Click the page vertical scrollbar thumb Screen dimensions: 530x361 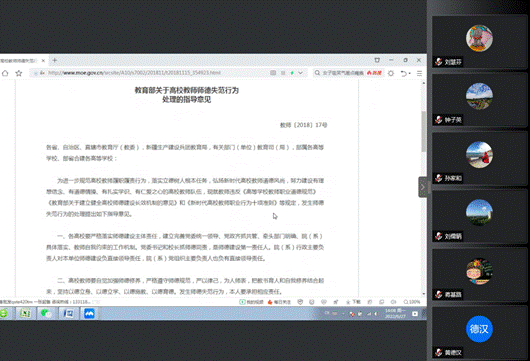pos(424,131)
